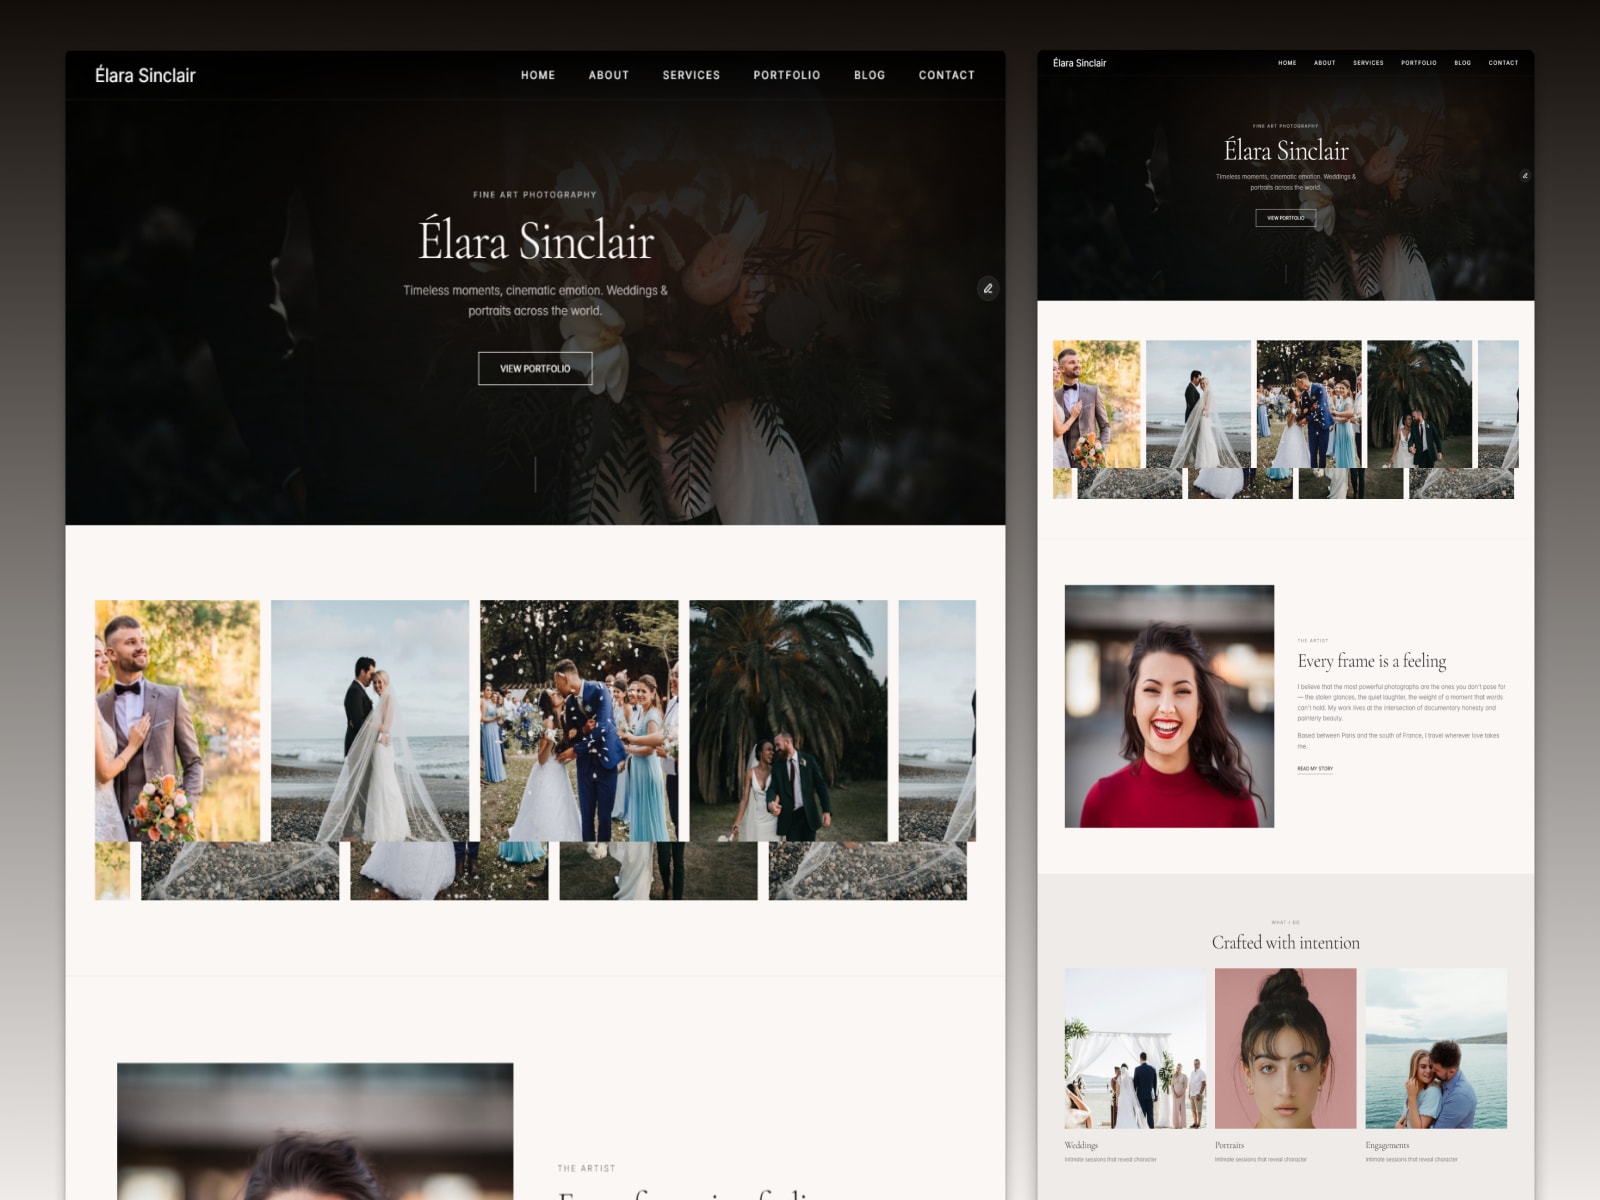Open BLOG in the left window navigation
Viewport: 1600px width, 1200px height.
(x=870, y=75)
